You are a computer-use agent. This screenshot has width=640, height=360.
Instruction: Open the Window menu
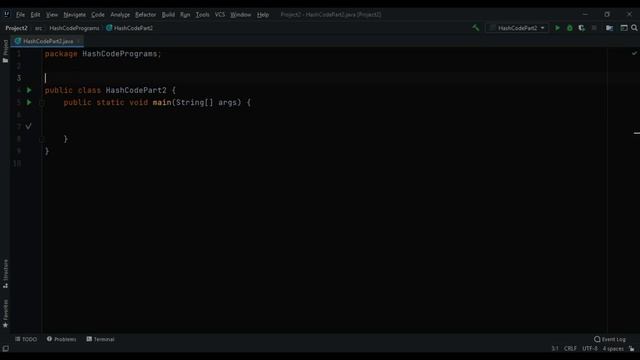[241, 15]
